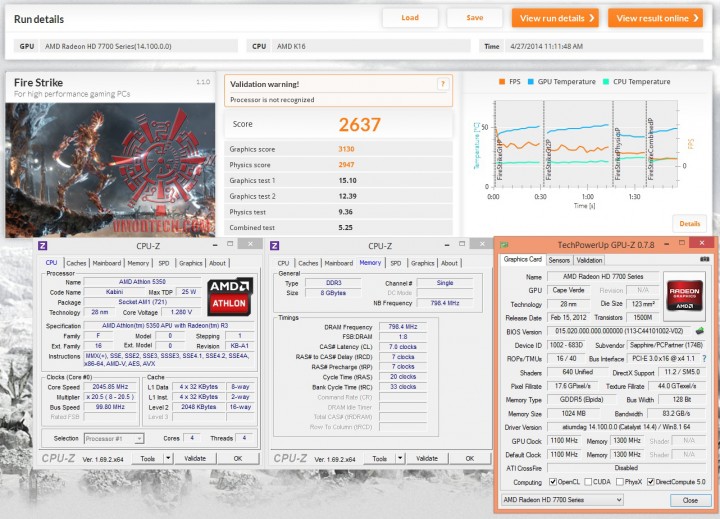
Task: Open Caches tab in the memory timings CPU-Z window
Action: 308,263
